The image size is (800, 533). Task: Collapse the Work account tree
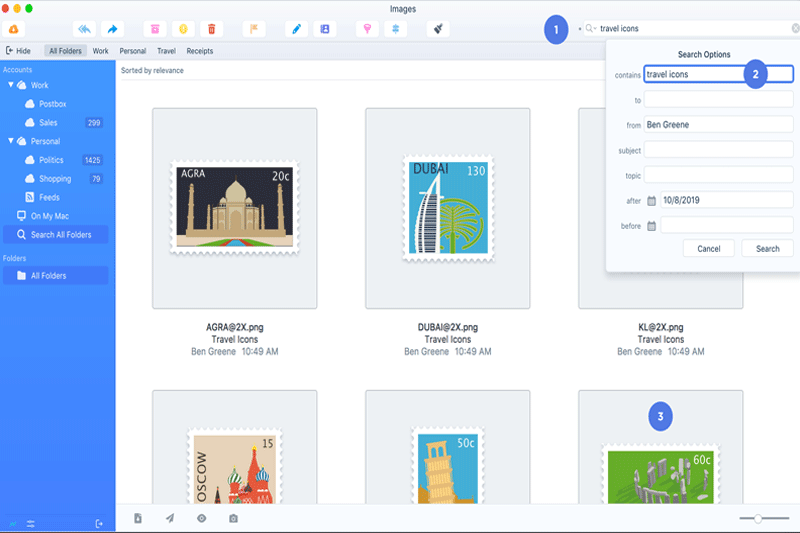(10, 85)
